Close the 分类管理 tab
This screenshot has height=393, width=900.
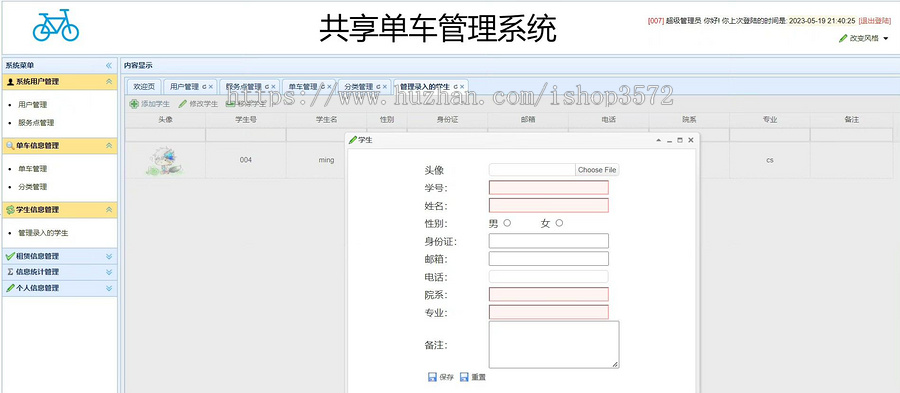385,87
